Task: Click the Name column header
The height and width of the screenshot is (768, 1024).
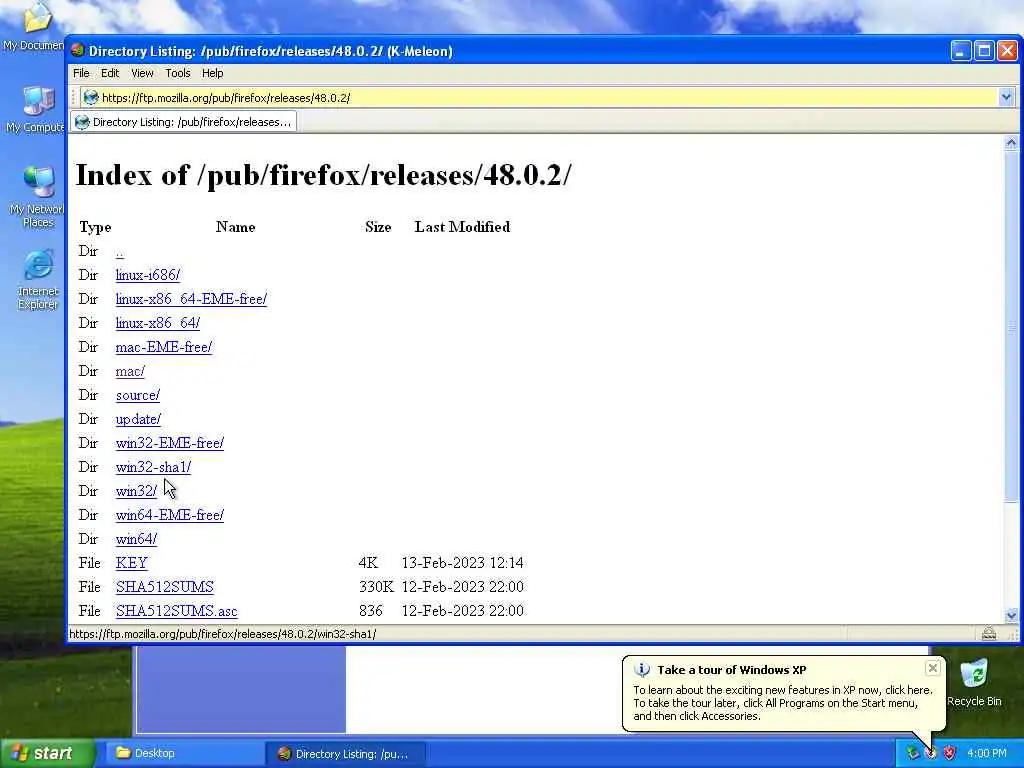Action: [x=236, y=227]
